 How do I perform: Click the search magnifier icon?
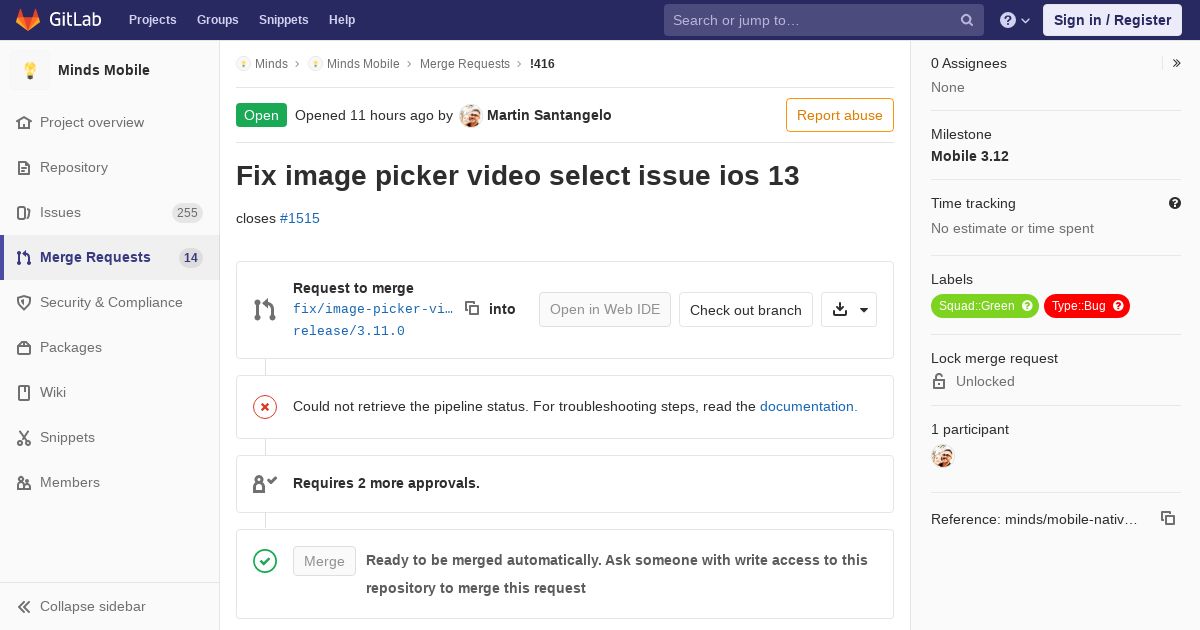coord(967,20)
